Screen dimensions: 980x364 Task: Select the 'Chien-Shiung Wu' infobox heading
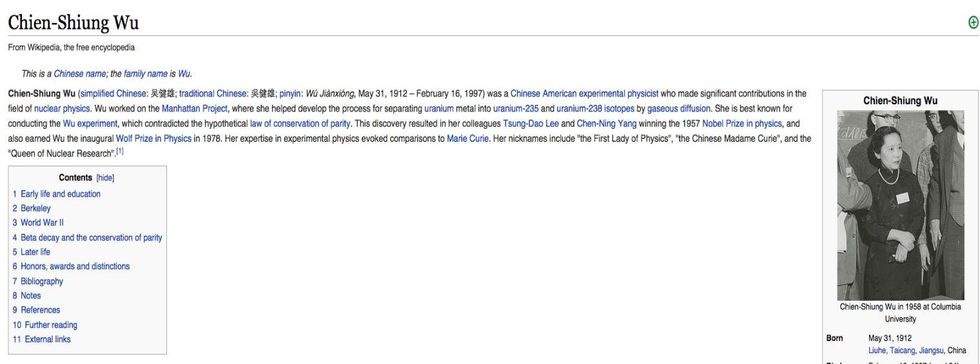click(901, 101)
